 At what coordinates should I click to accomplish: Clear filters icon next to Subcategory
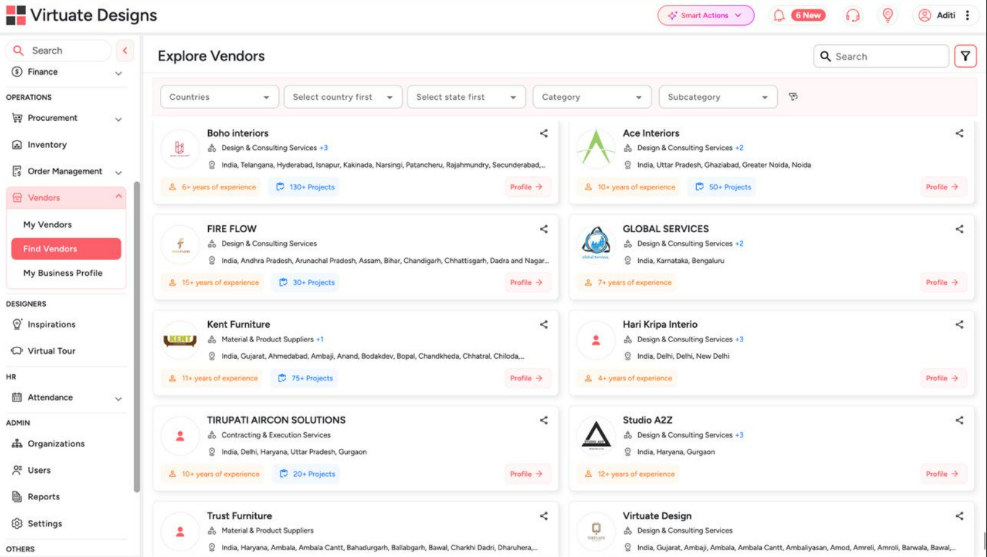(793, 97)
